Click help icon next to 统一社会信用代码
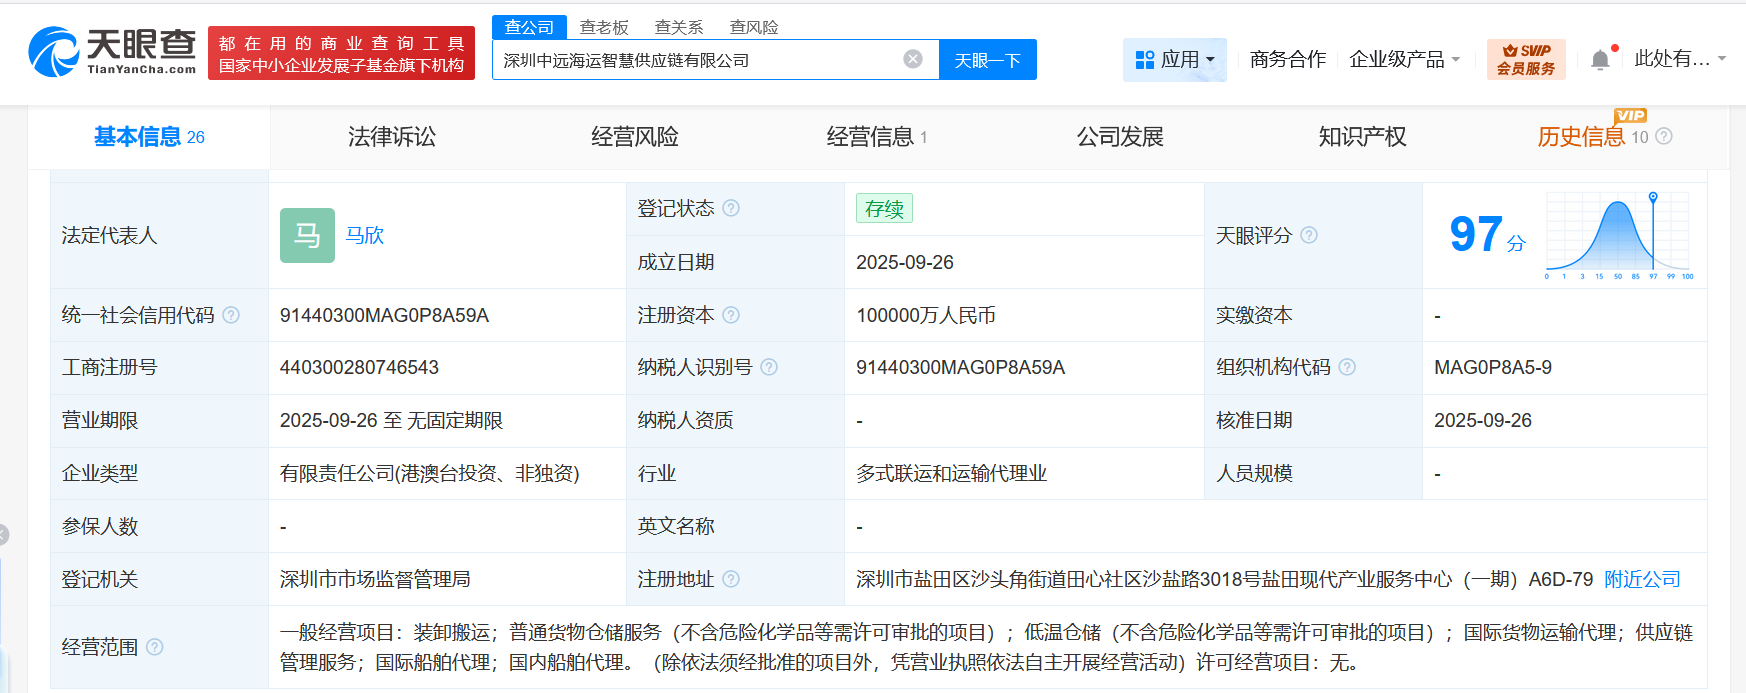 (x=231, y=315)
